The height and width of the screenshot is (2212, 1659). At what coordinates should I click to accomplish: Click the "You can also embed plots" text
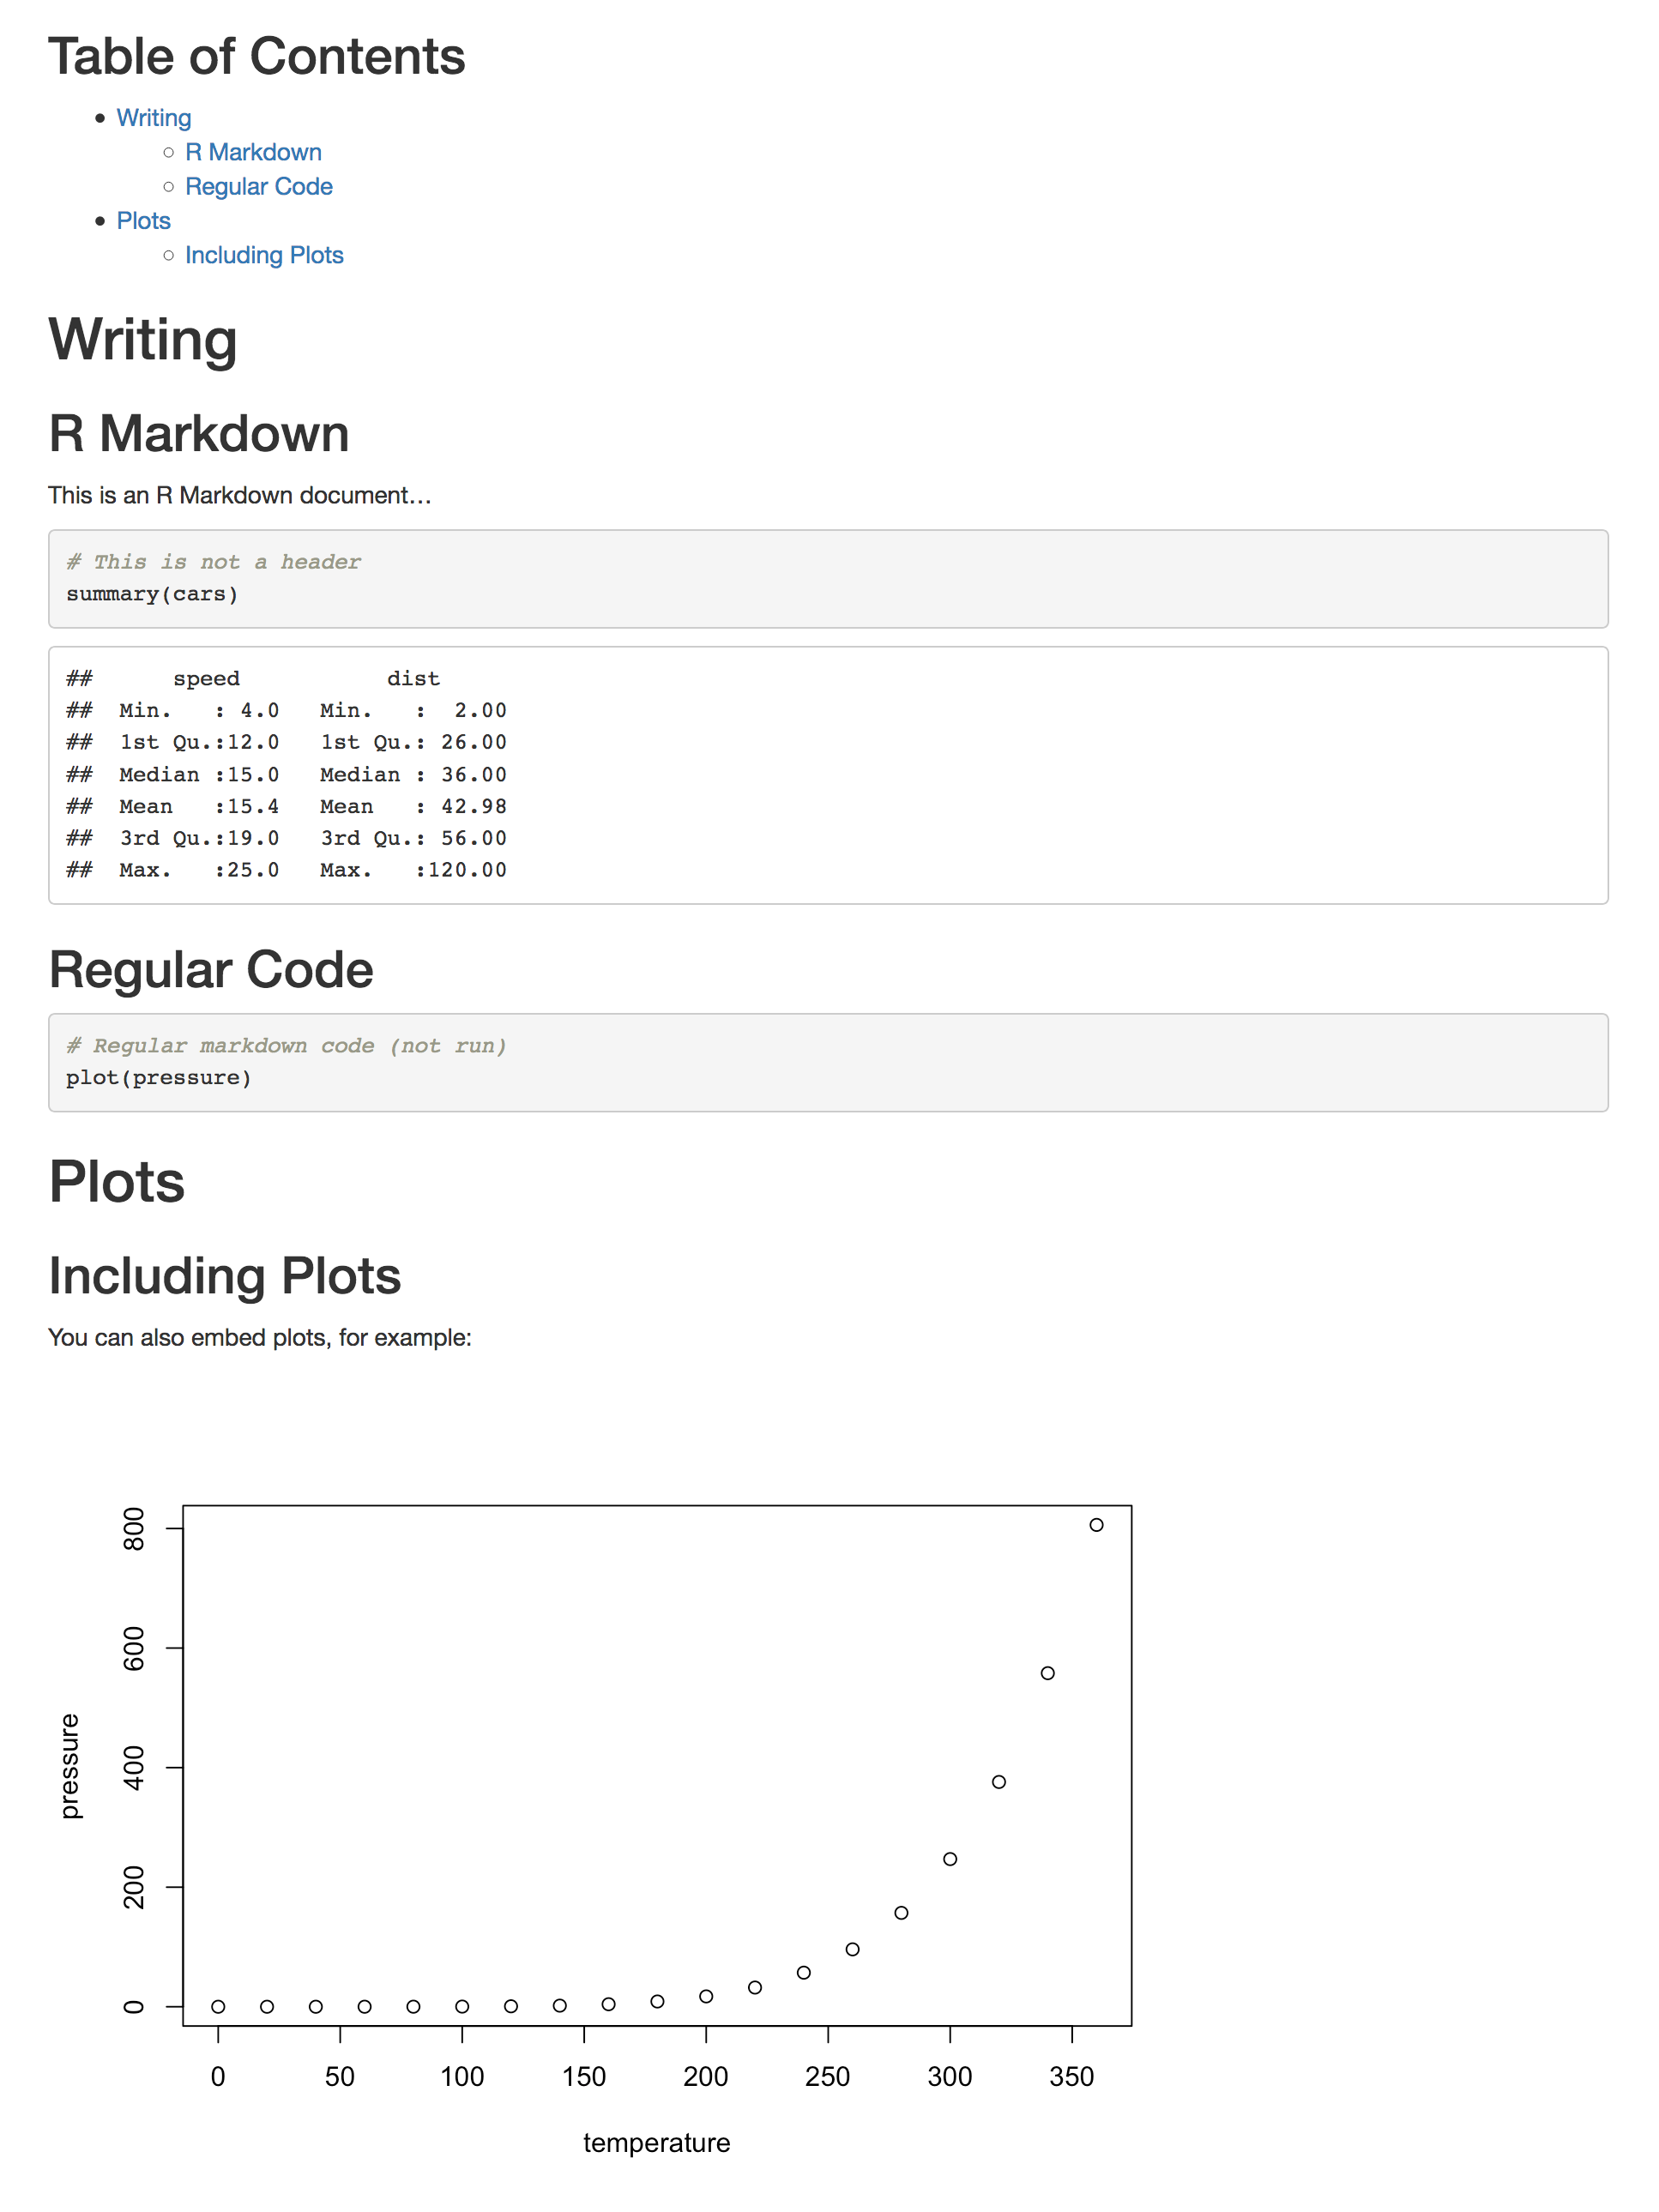coord(260,1338)
